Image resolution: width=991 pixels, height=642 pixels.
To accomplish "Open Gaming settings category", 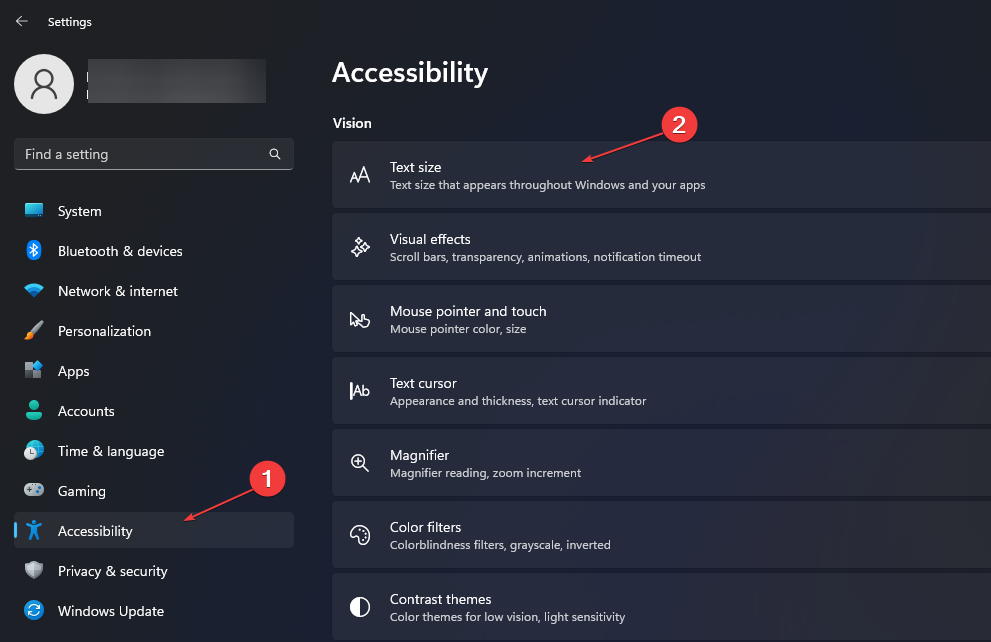I will pos(154,491).
